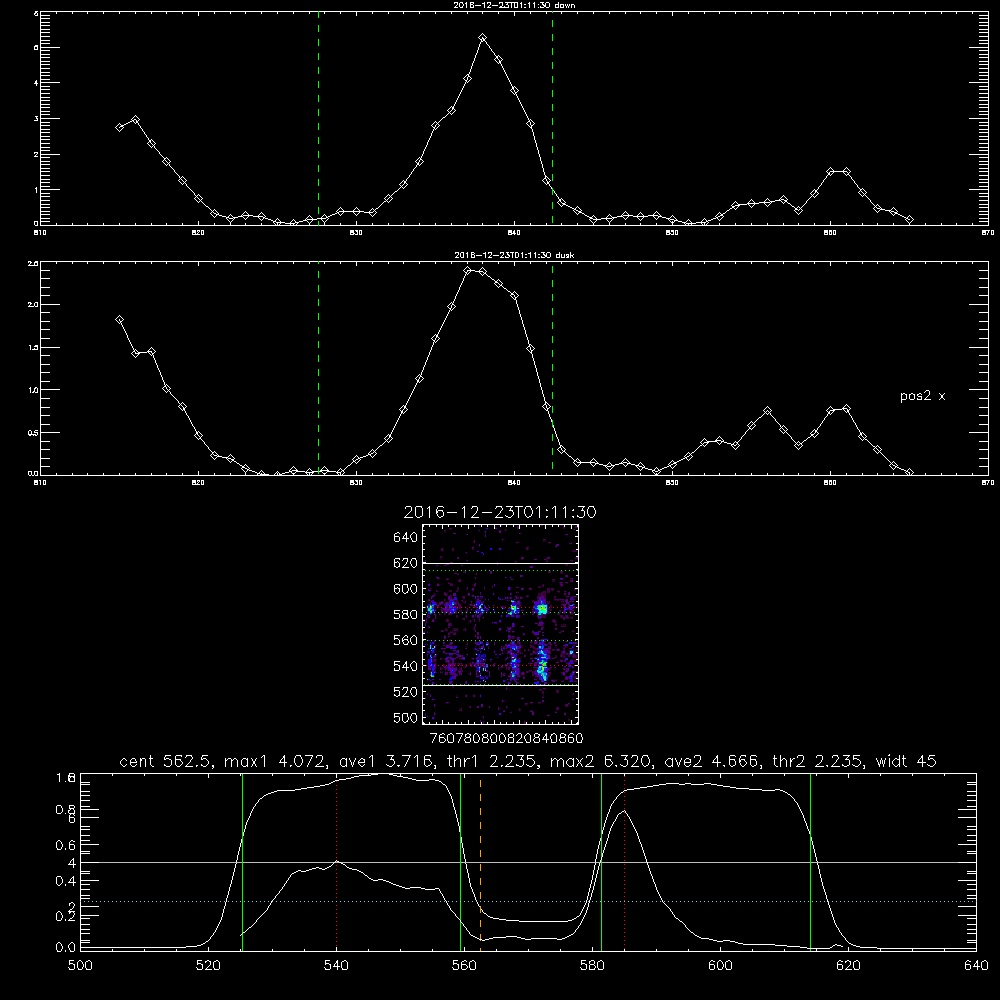Click the red dotted line near 585
The height and width of the screenshot is (1000, 1000).
coord(624,862)
